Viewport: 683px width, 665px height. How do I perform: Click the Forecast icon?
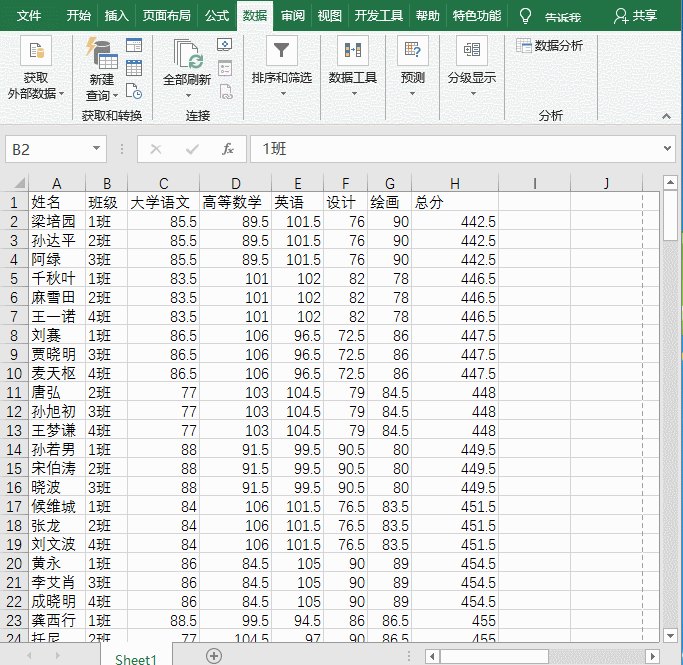413,51
